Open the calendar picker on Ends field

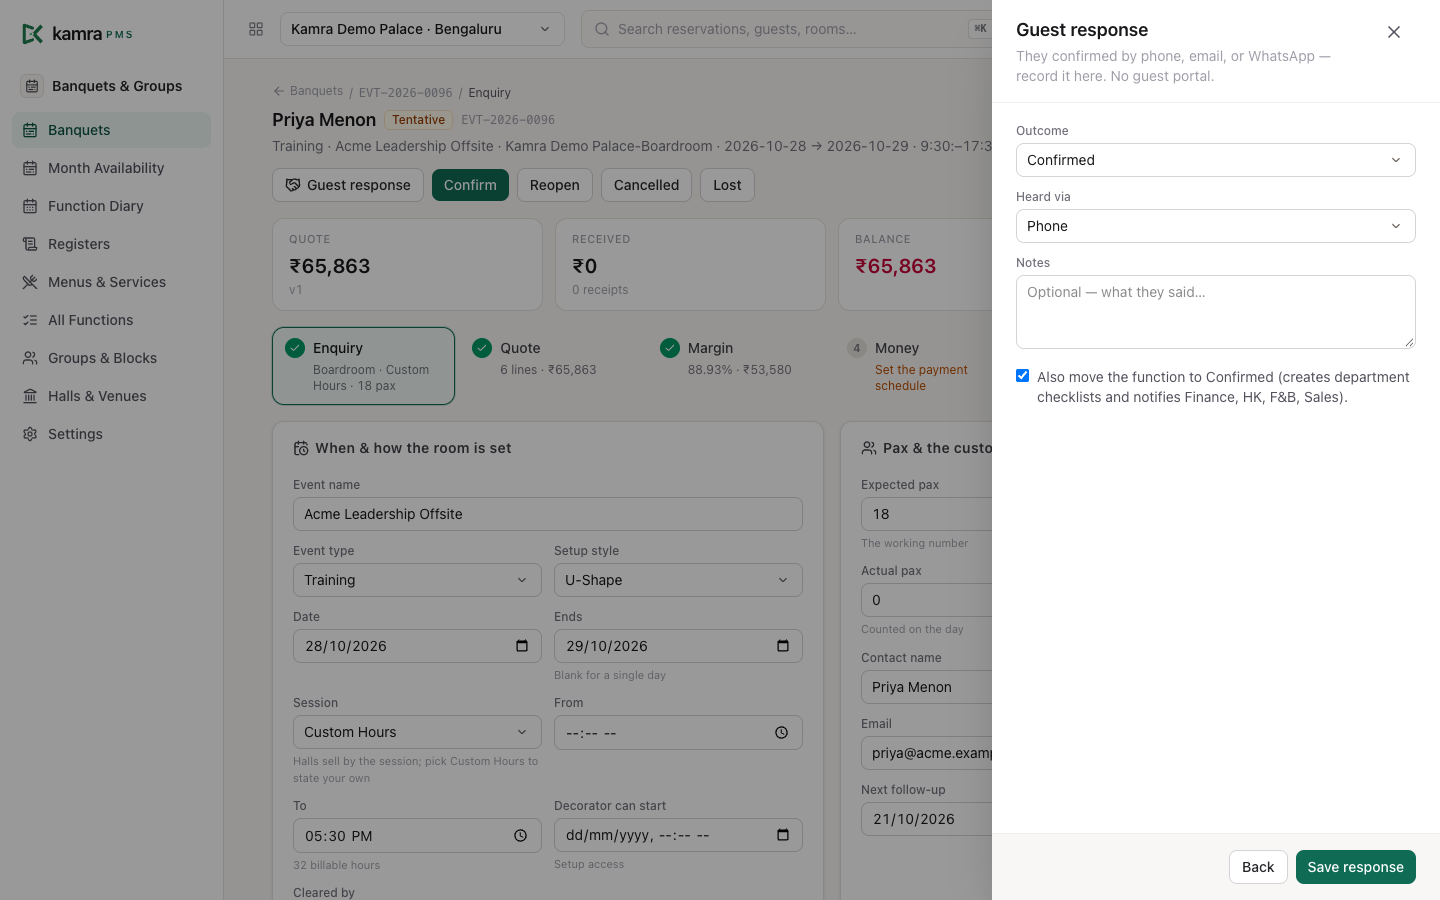[783, 646]
